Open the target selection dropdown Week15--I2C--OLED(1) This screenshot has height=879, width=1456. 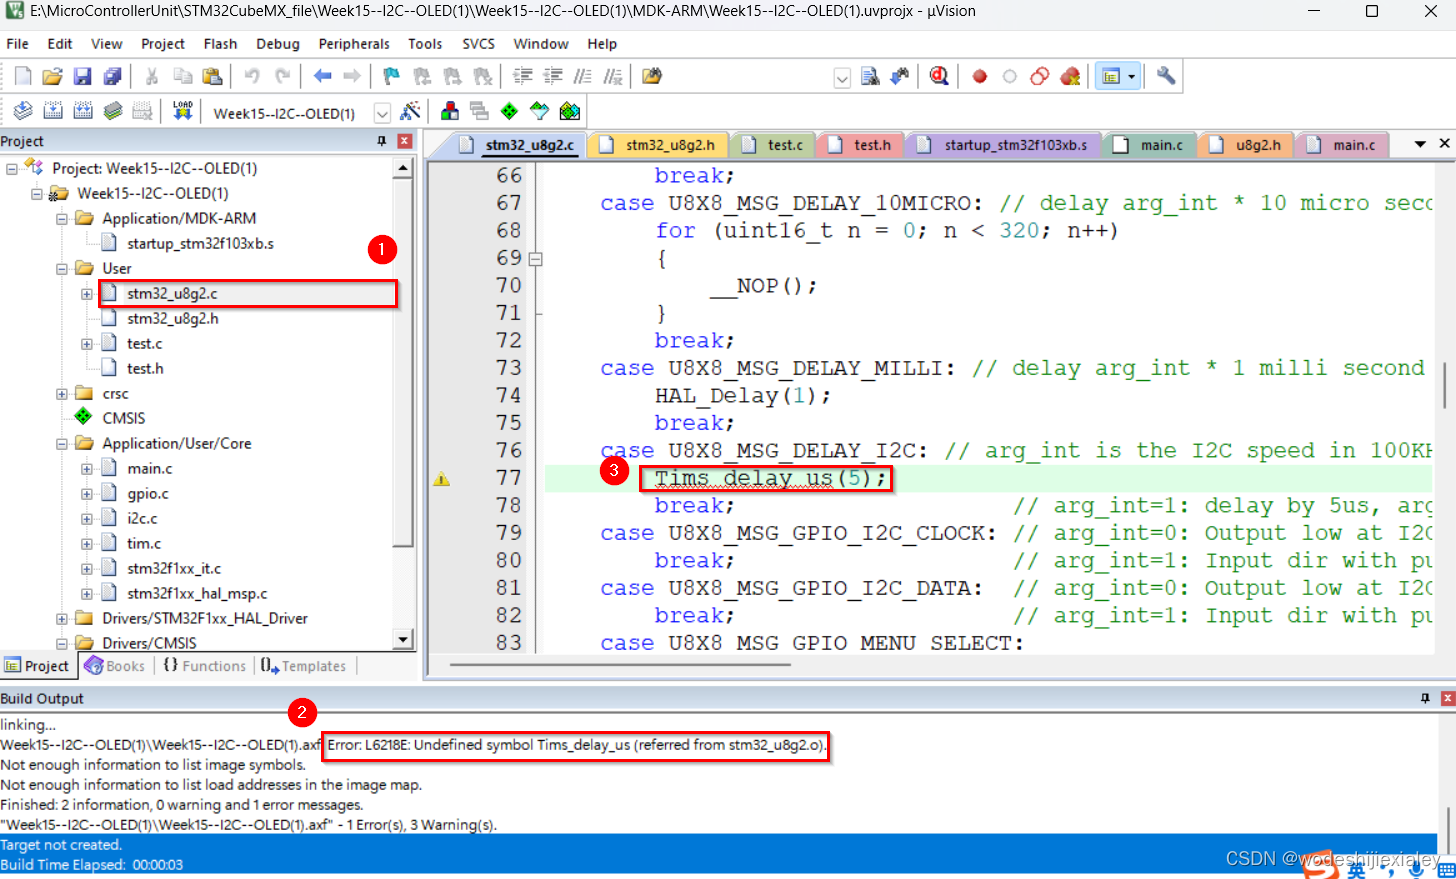click(x=382, y=113)
